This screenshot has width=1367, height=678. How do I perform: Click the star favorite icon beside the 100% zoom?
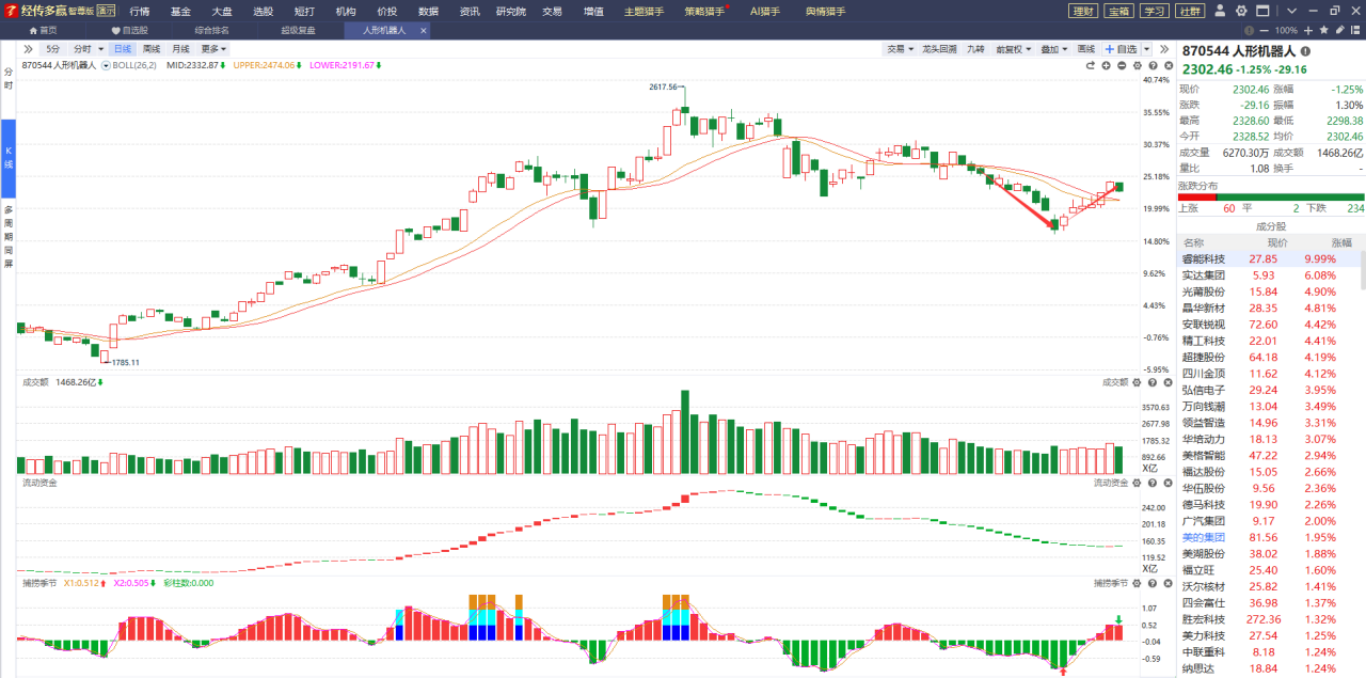click(x=1325, y=31)
